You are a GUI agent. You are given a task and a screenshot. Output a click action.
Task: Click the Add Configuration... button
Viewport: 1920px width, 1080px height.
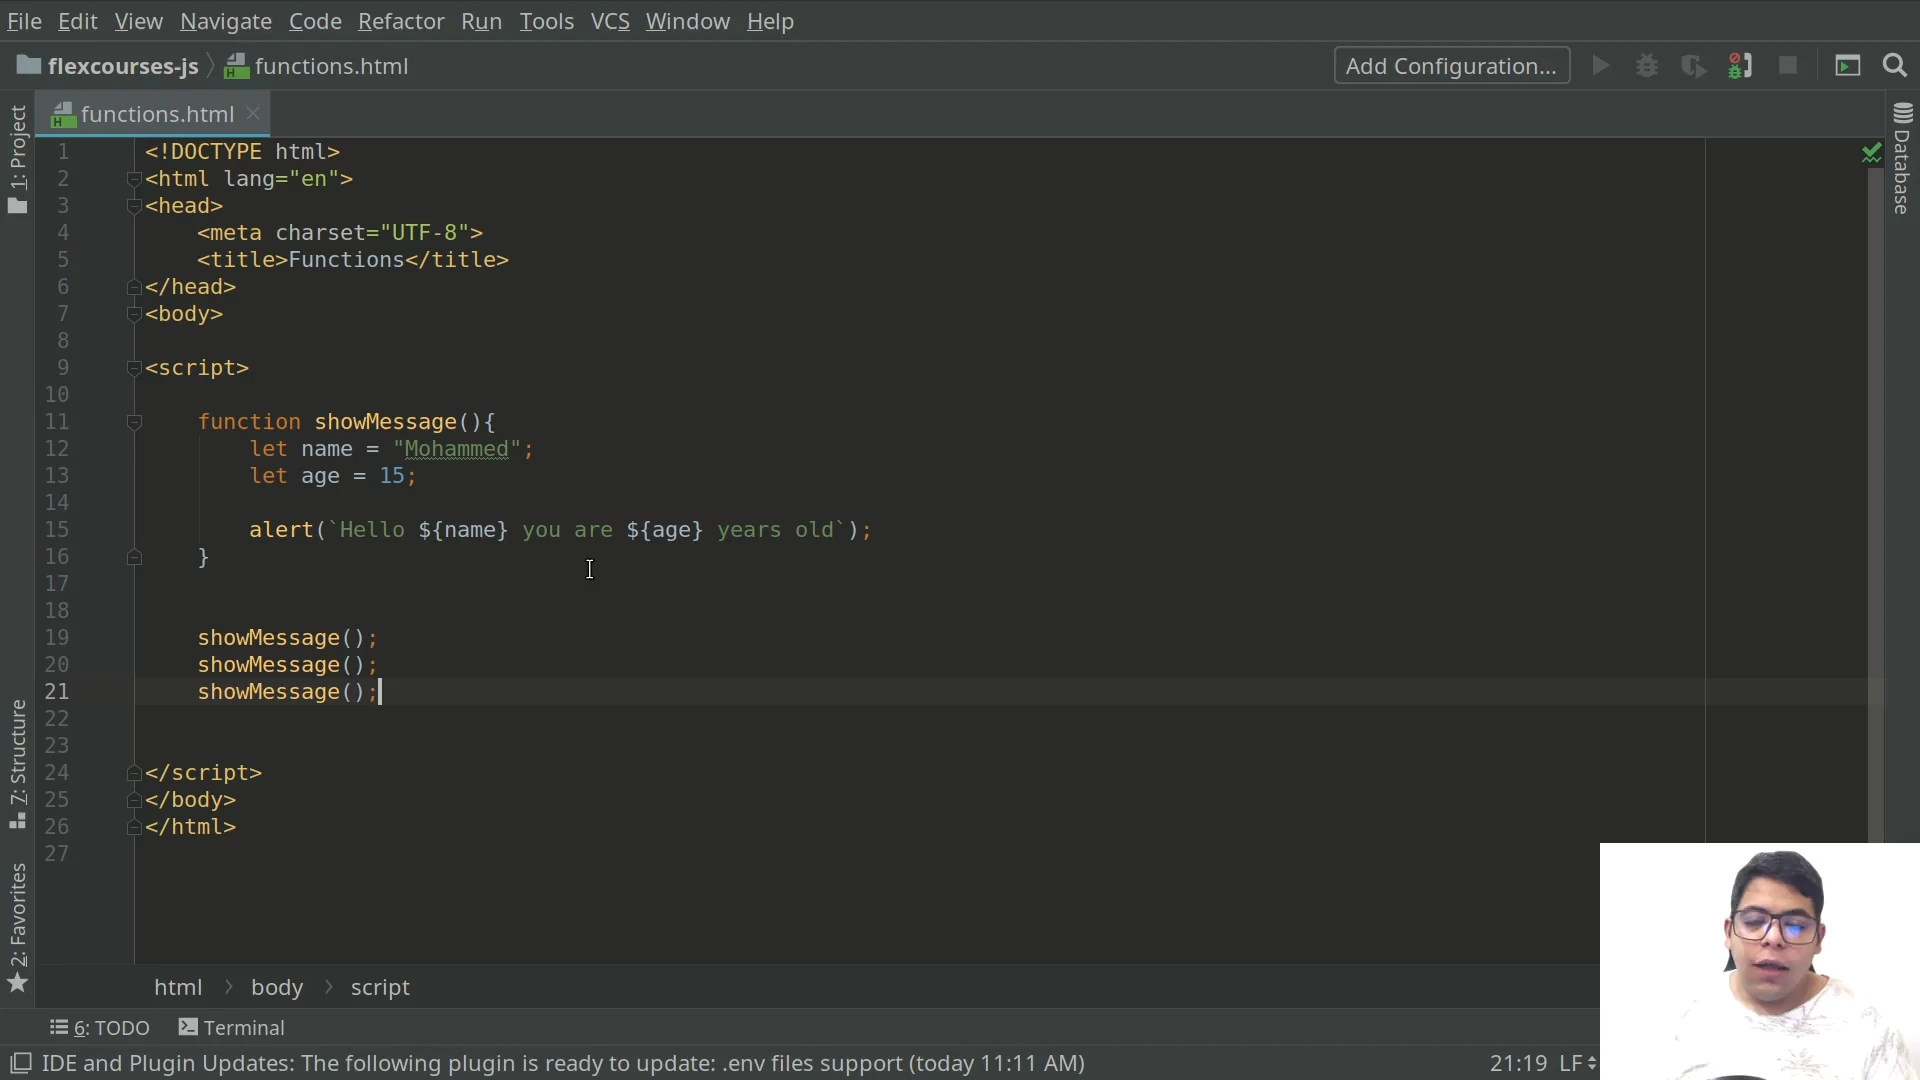(x=1451, y=66)
